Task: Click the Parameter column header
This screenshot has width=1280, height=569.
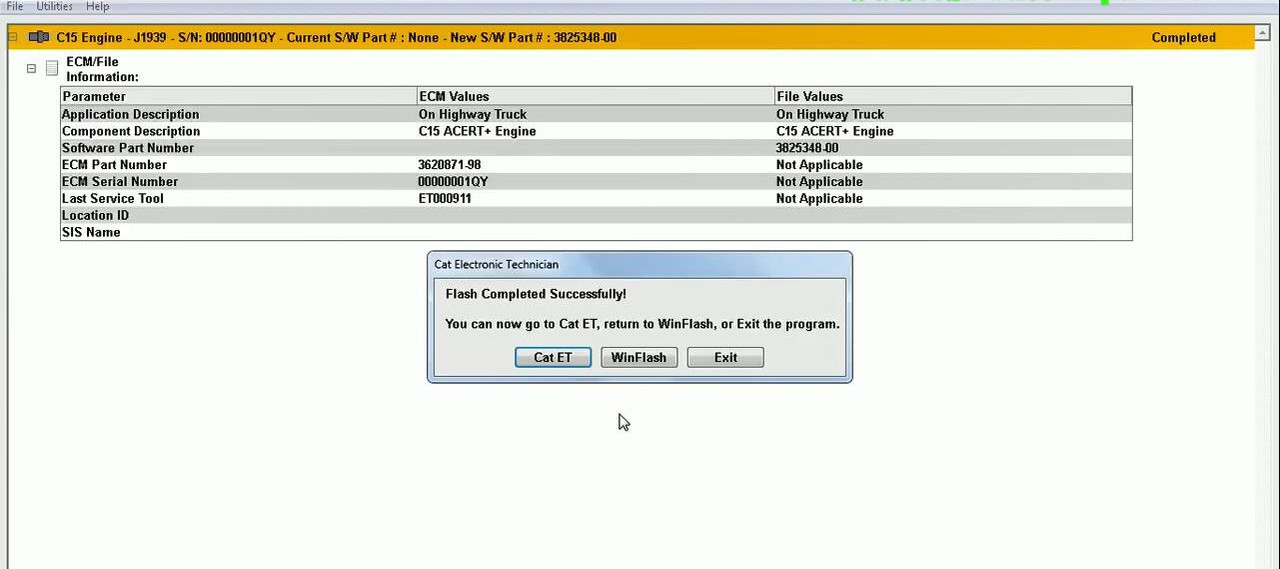Action: coord(239,96)
